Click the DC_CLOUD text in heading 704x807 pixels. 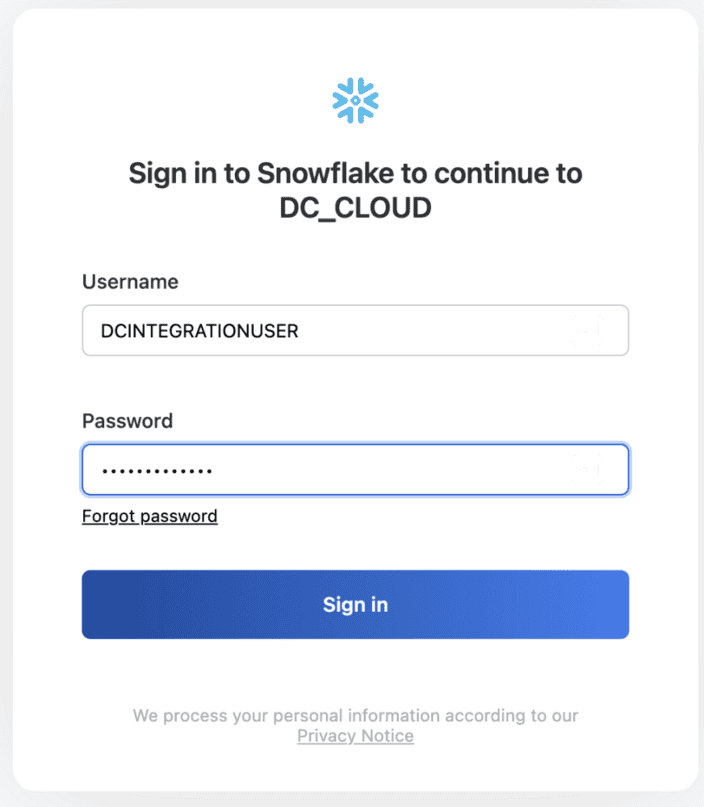coord(355,210)
